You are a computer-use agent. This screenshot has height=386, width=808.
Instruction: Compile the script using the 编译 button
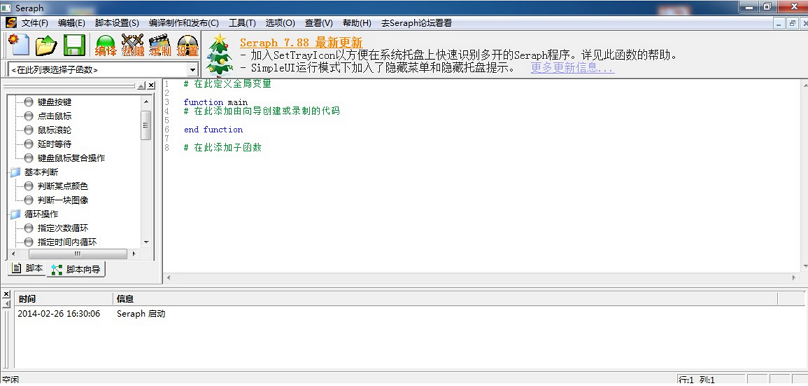point(106,45)
